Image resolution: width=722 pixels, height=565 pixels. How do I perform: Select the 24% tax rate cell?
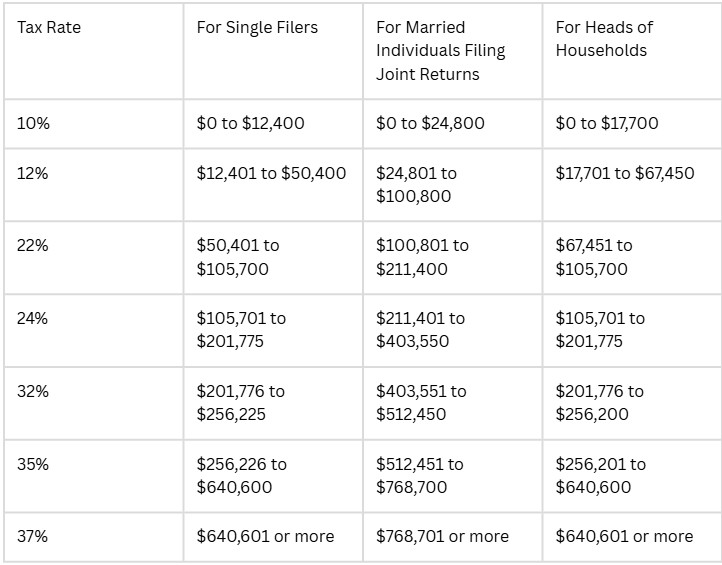[x=33, y=318]
